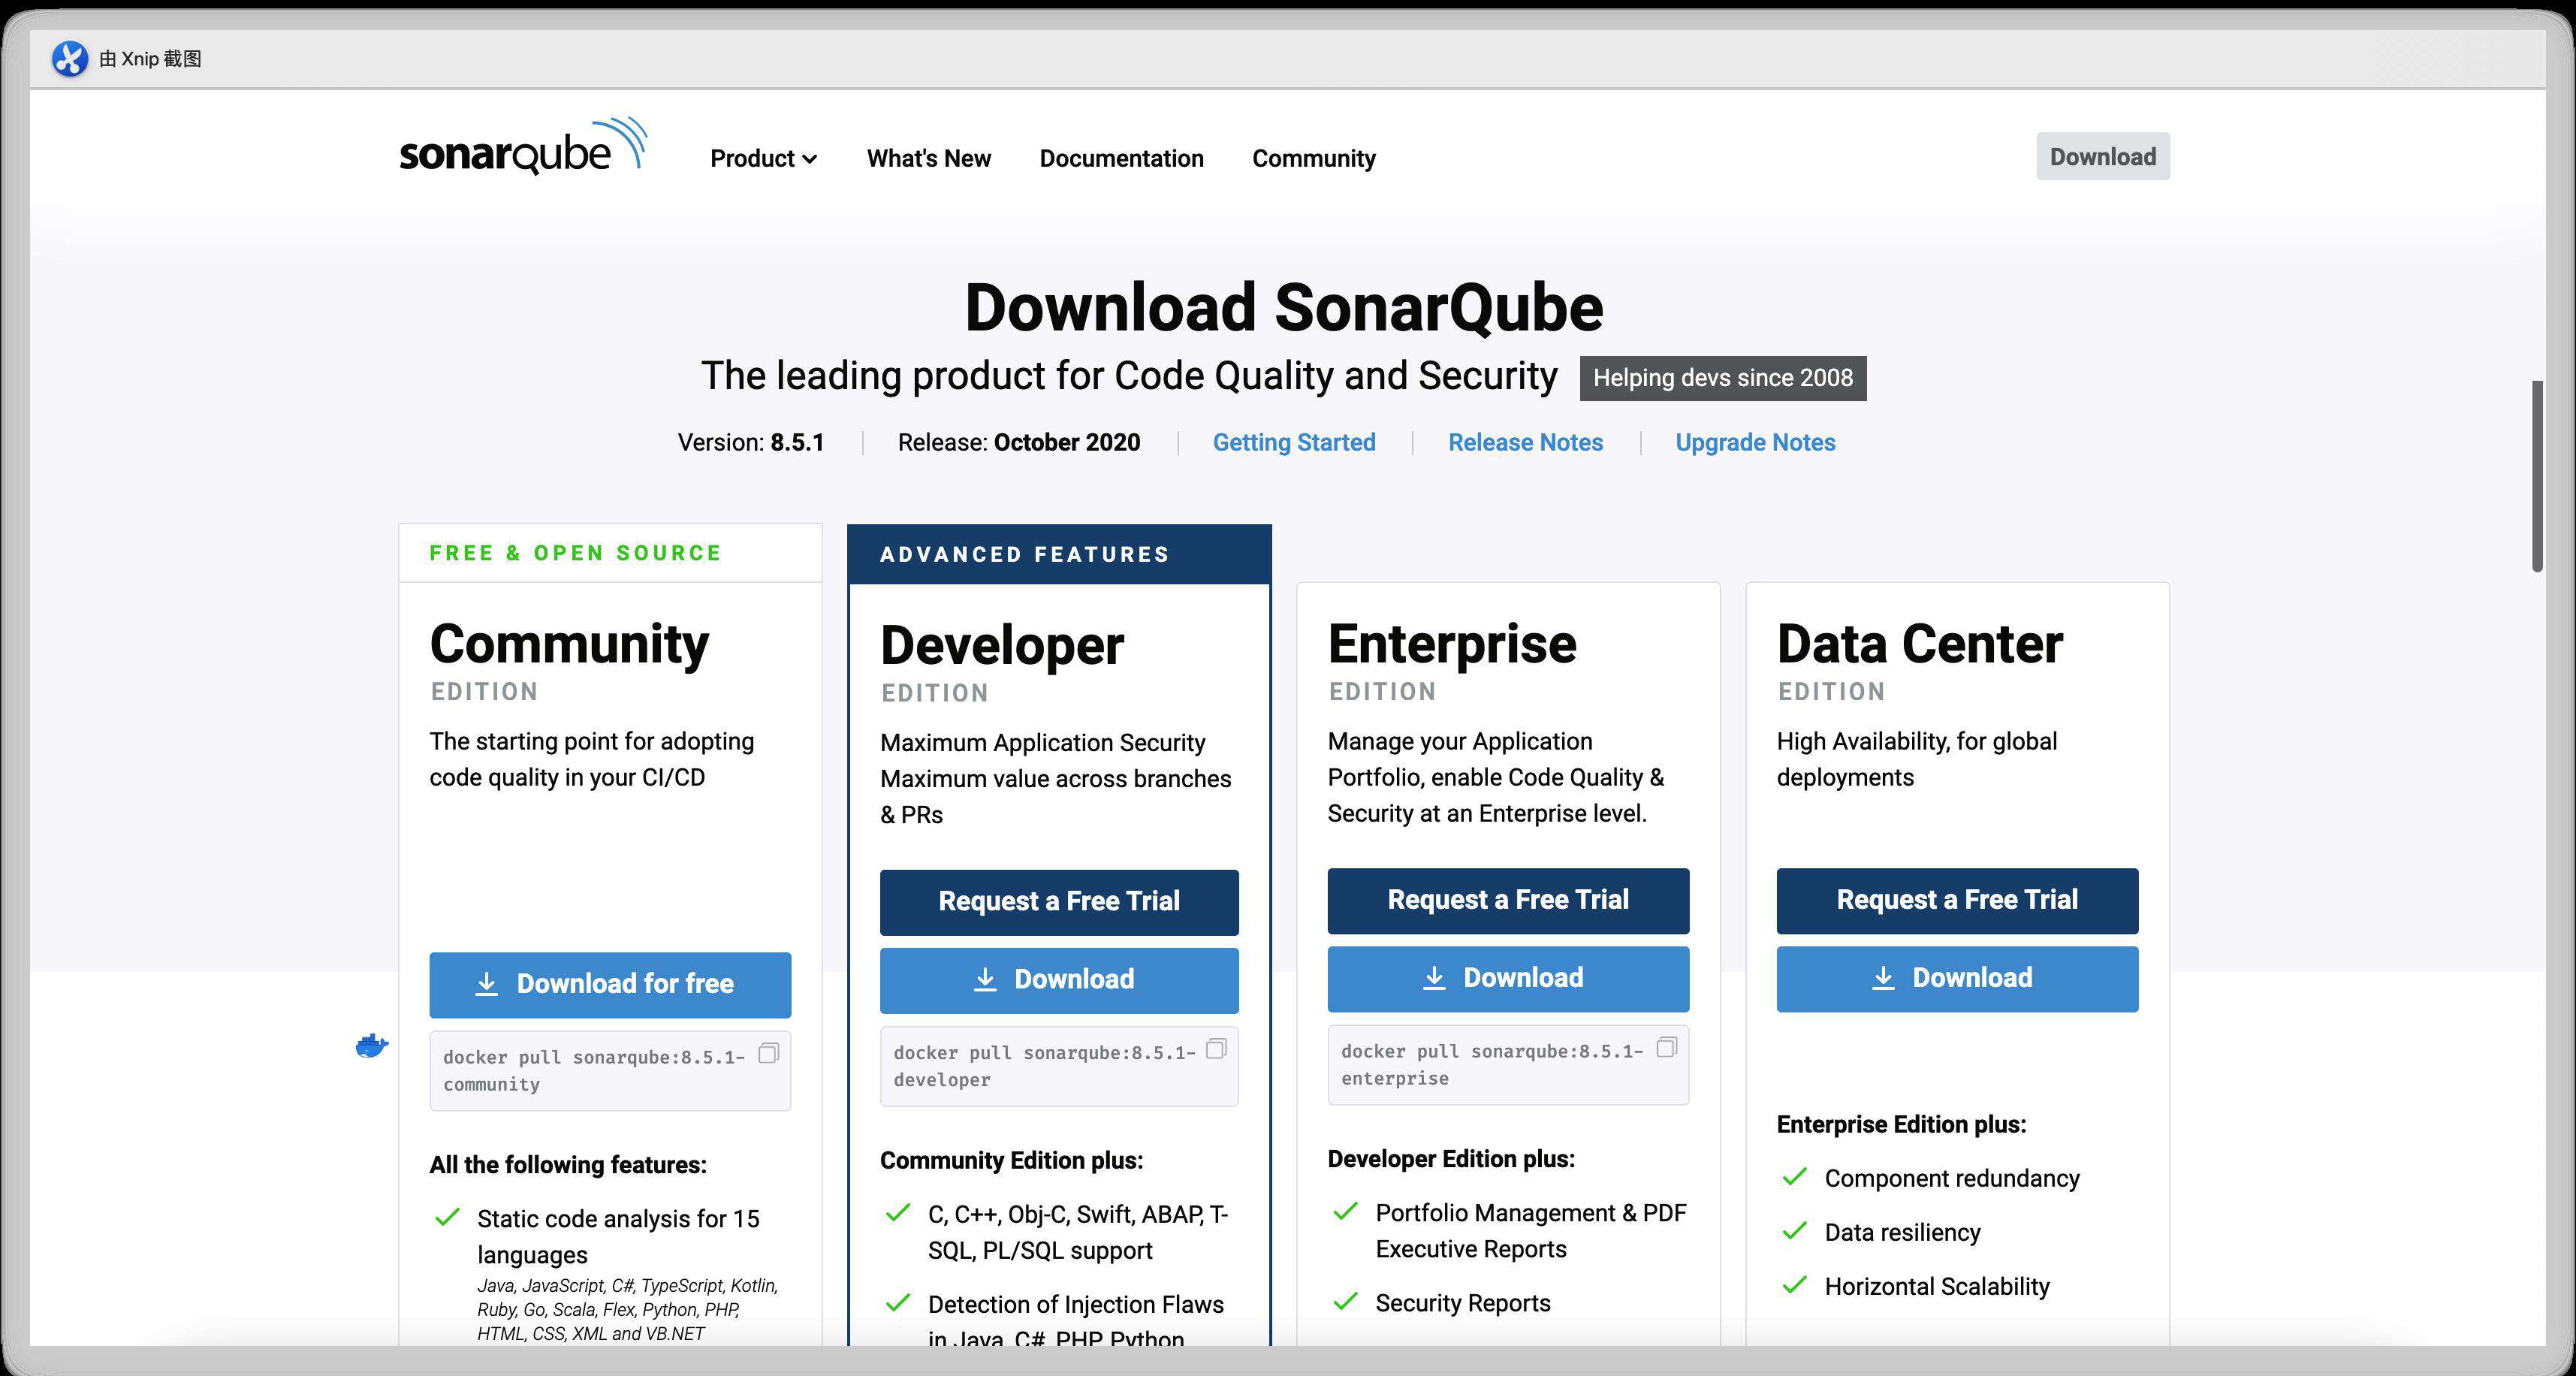Click the blue Docker whale icon
The image size is (2576, 1376).
[x=372, y=1046]
